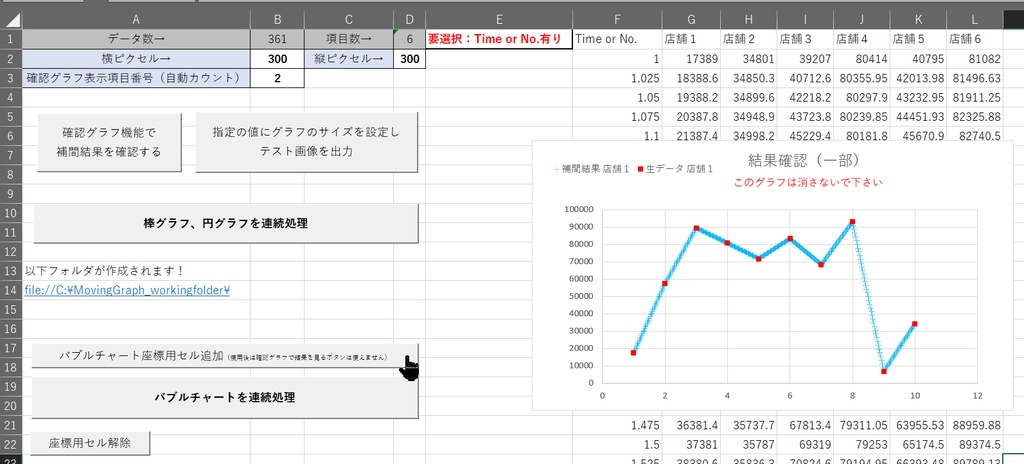
Task: Select row 1 header
Action: (x=11, y=39)
